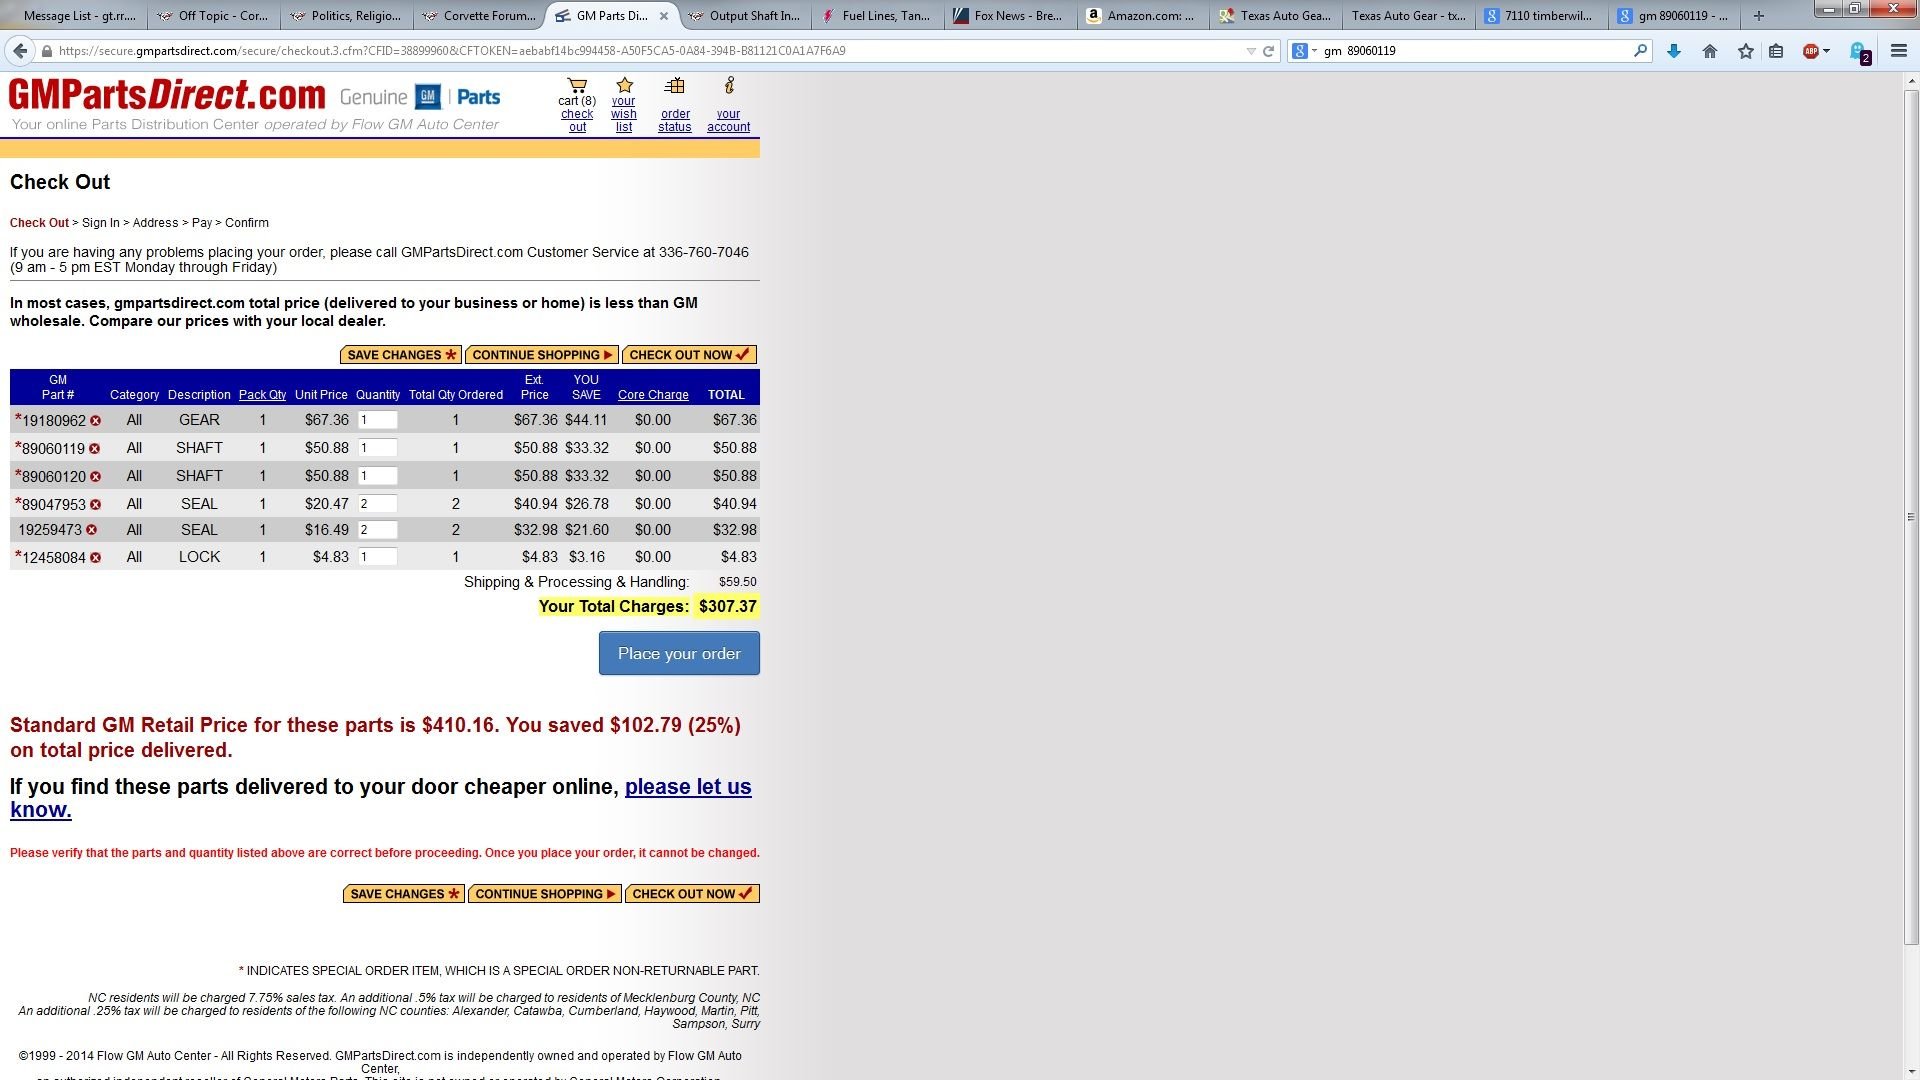
Task: Click the shopping cart check out icon
Action: (x=577, y=86)
